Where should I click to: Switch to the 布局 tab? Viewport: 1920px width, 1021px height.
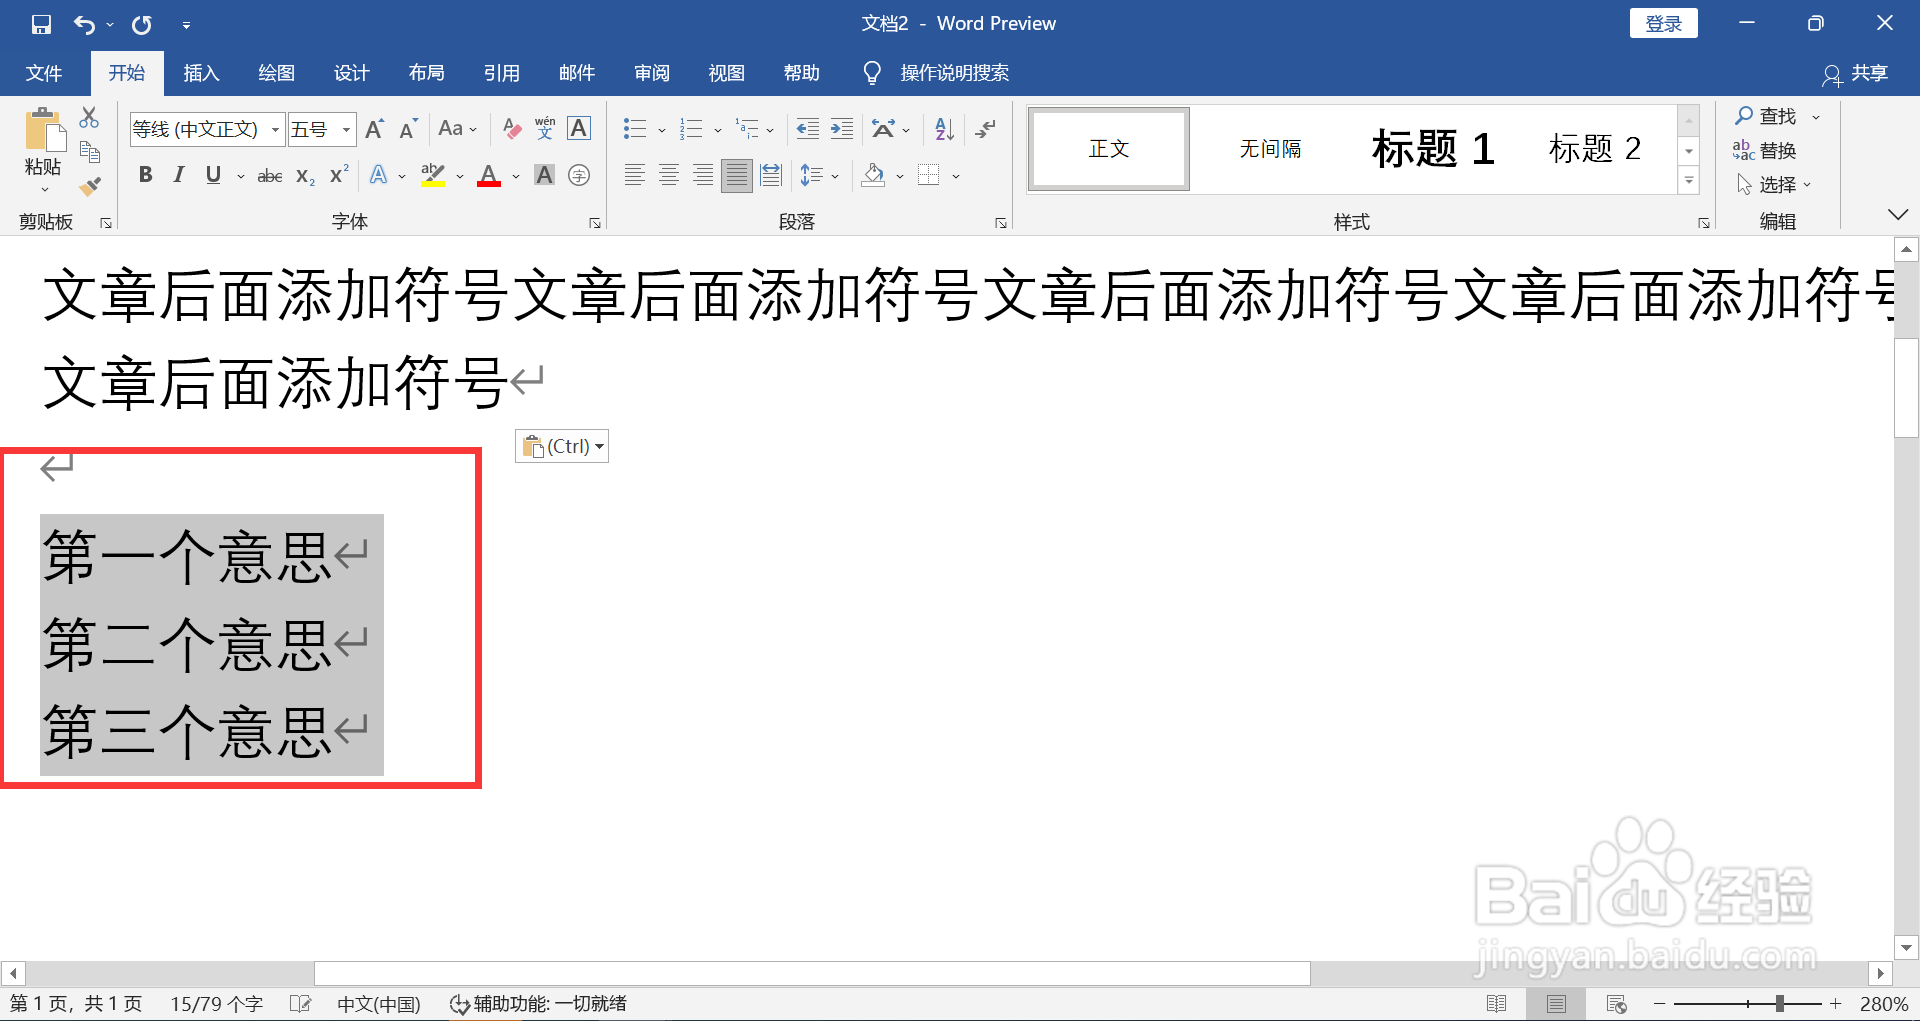tap(426, 73)
